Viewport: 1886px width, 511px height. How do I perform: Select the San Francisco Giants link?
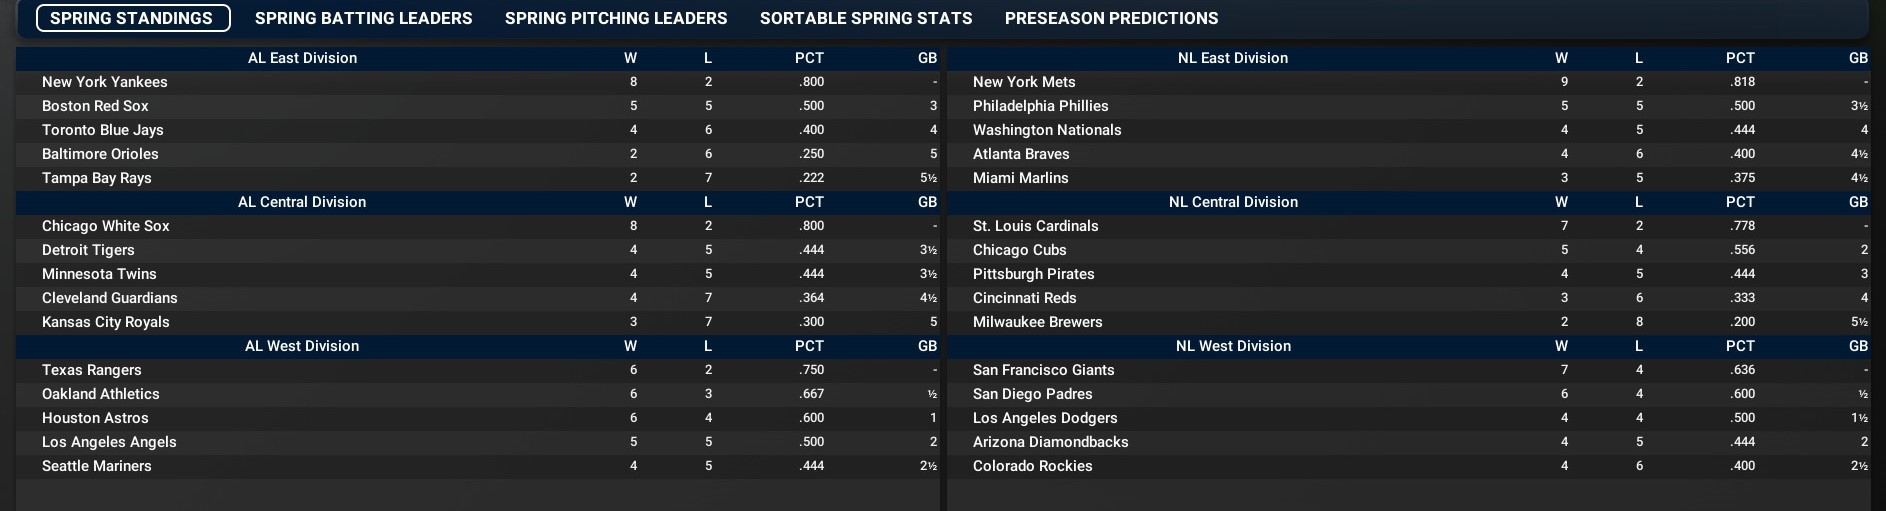coord(1043,370)
